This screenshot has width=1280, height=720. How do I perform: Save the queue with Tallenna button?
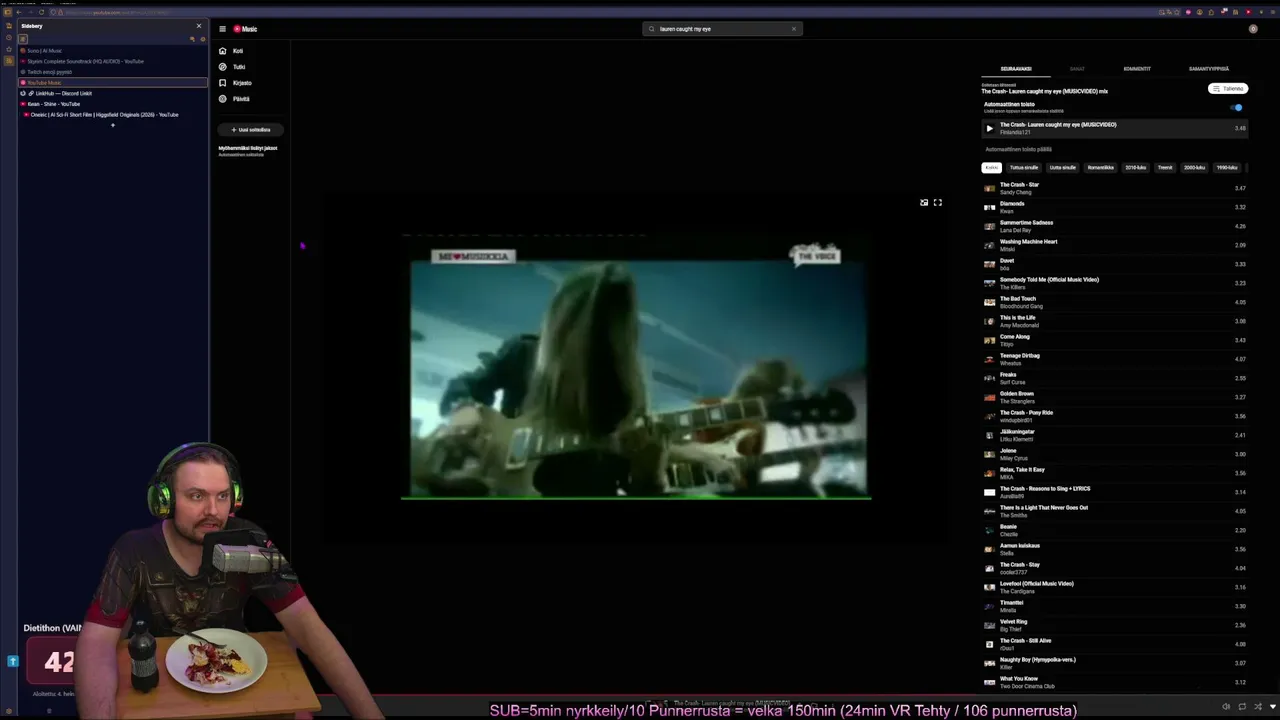1228,89
